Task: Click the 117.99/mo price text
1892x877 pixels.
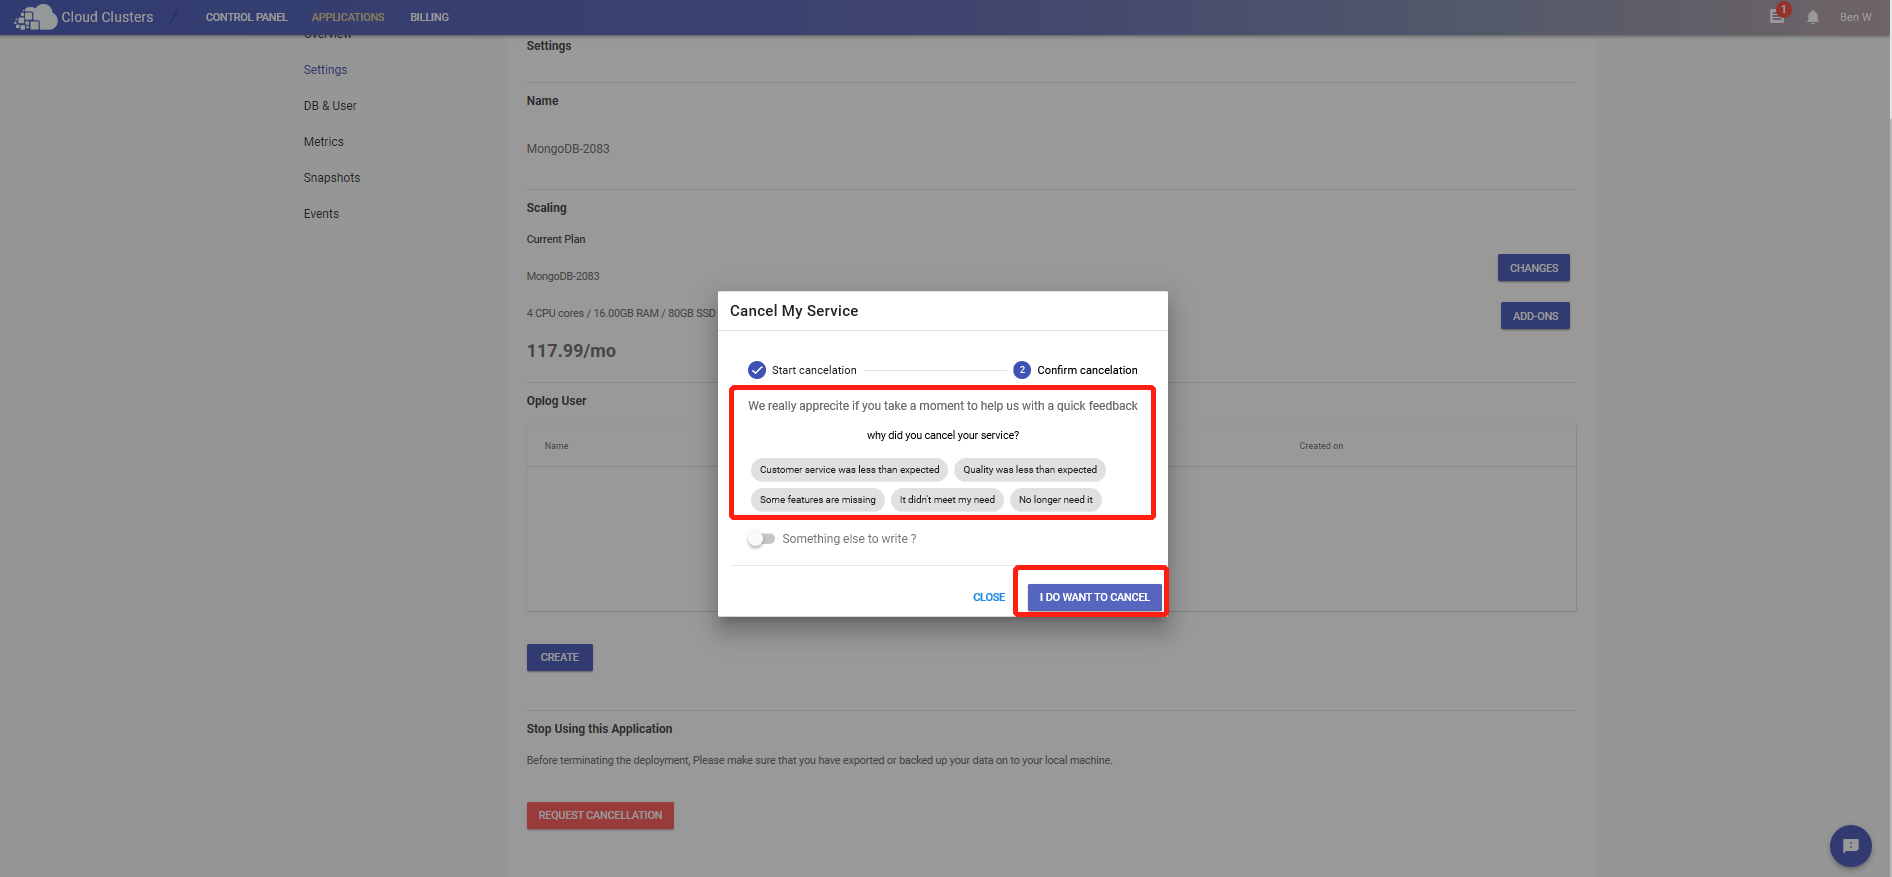Action: click(571, 351)
